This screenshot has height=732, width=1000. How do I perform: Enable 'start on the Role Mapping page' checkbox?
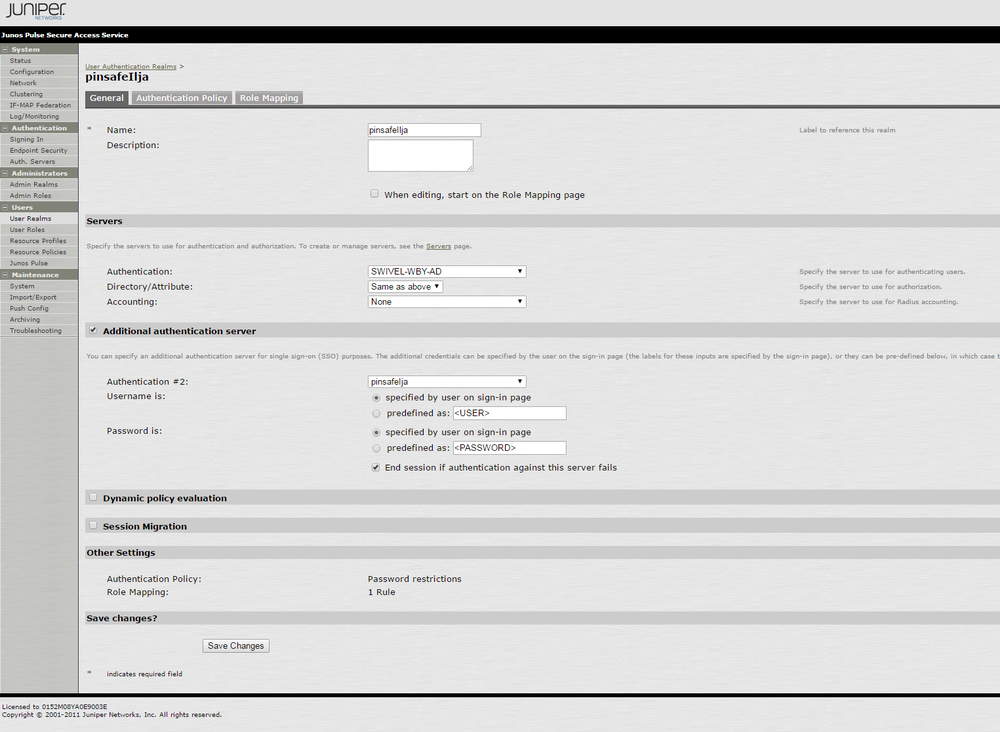point(374,194)
